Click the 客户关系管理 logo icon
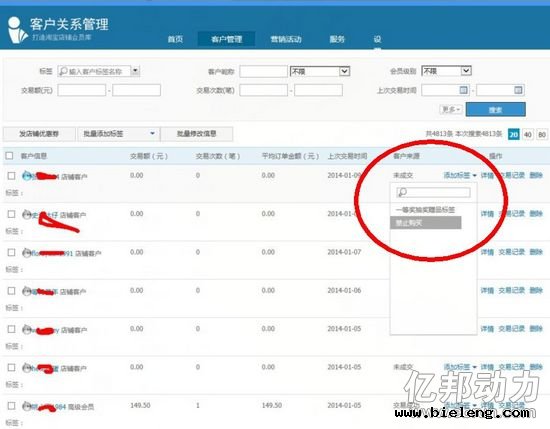Screen dimensions: 550x429 point(18,30)
